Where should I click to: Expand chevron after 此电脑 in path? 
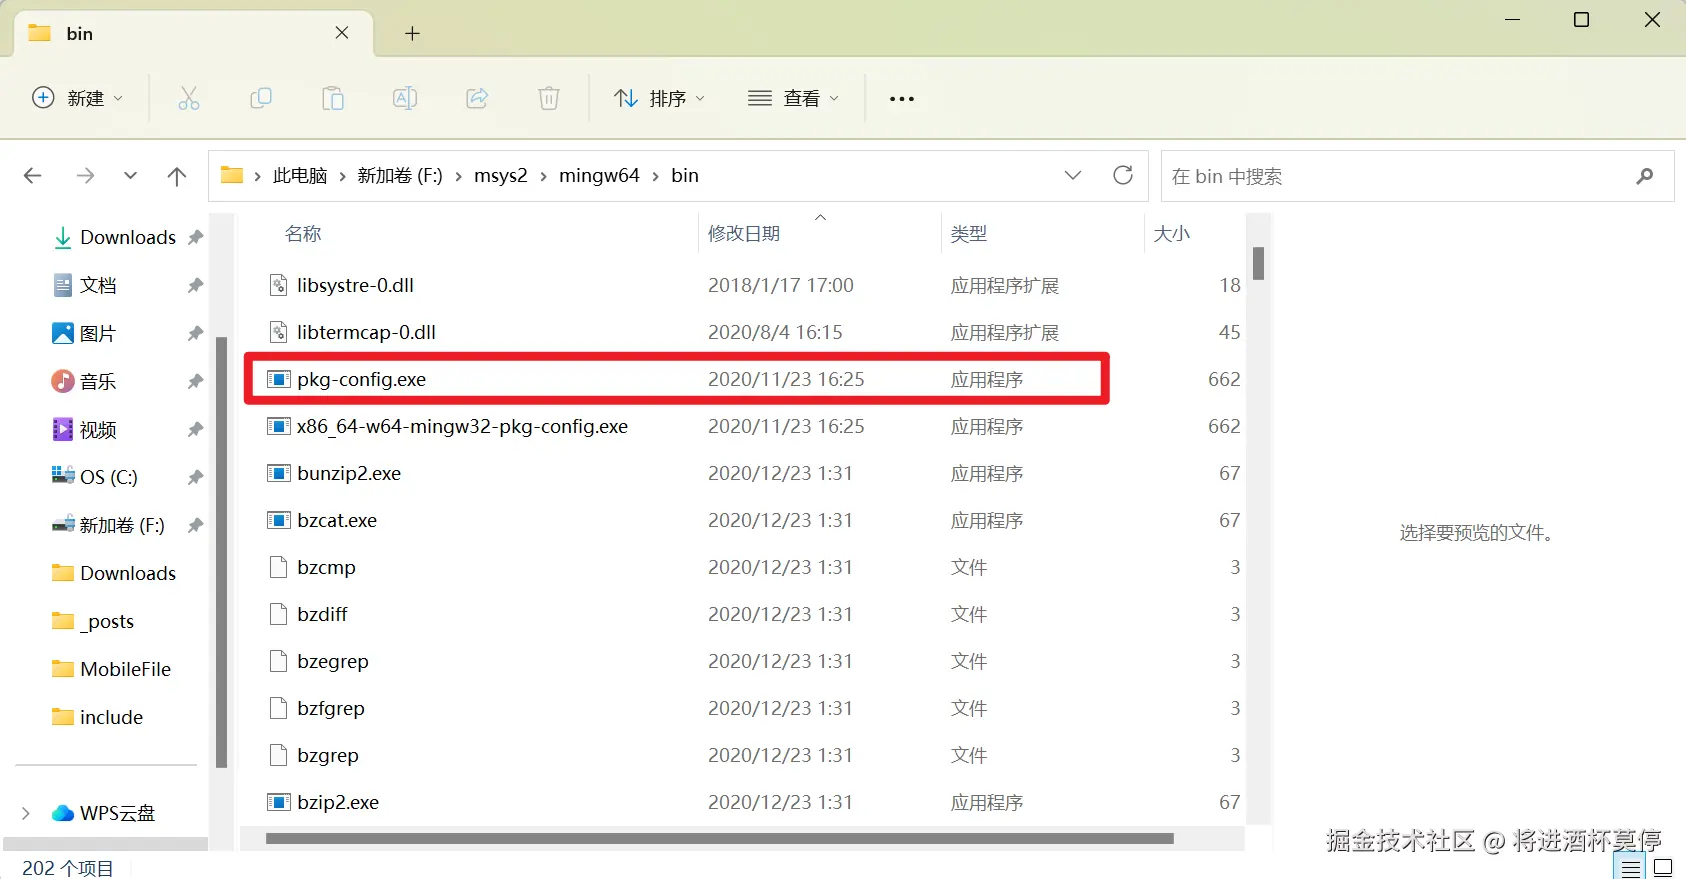pos(342,176)
